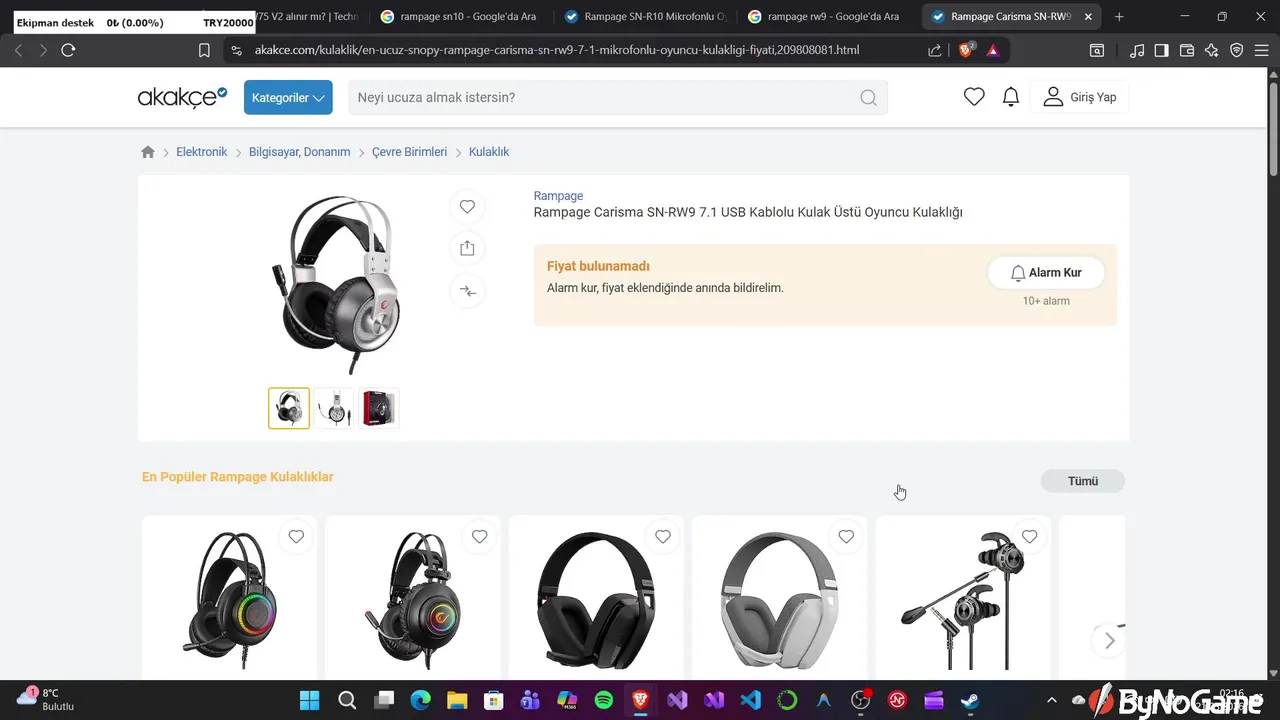Screen dimensions: 1280x720
Task: Open Kulaklık breadcrumb link
Action: 489,152
